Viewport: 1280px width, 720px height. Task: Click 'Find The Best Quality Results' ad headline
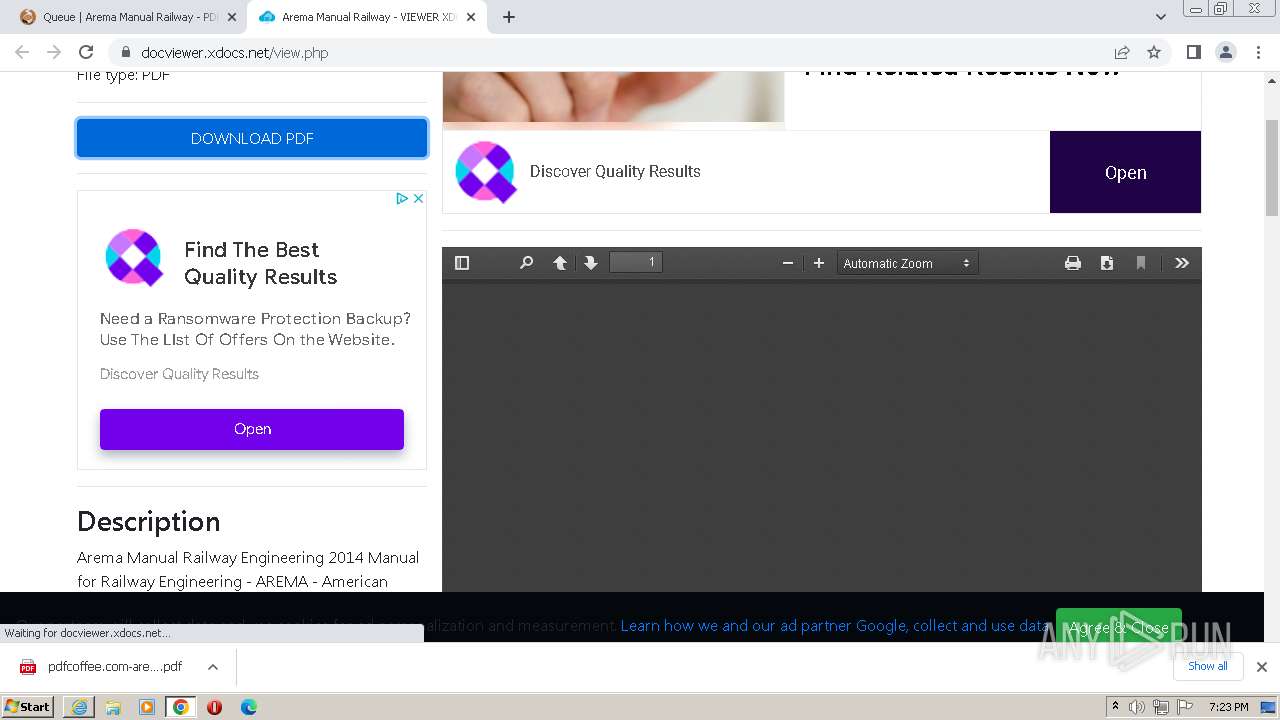click(x=260, y=263)
